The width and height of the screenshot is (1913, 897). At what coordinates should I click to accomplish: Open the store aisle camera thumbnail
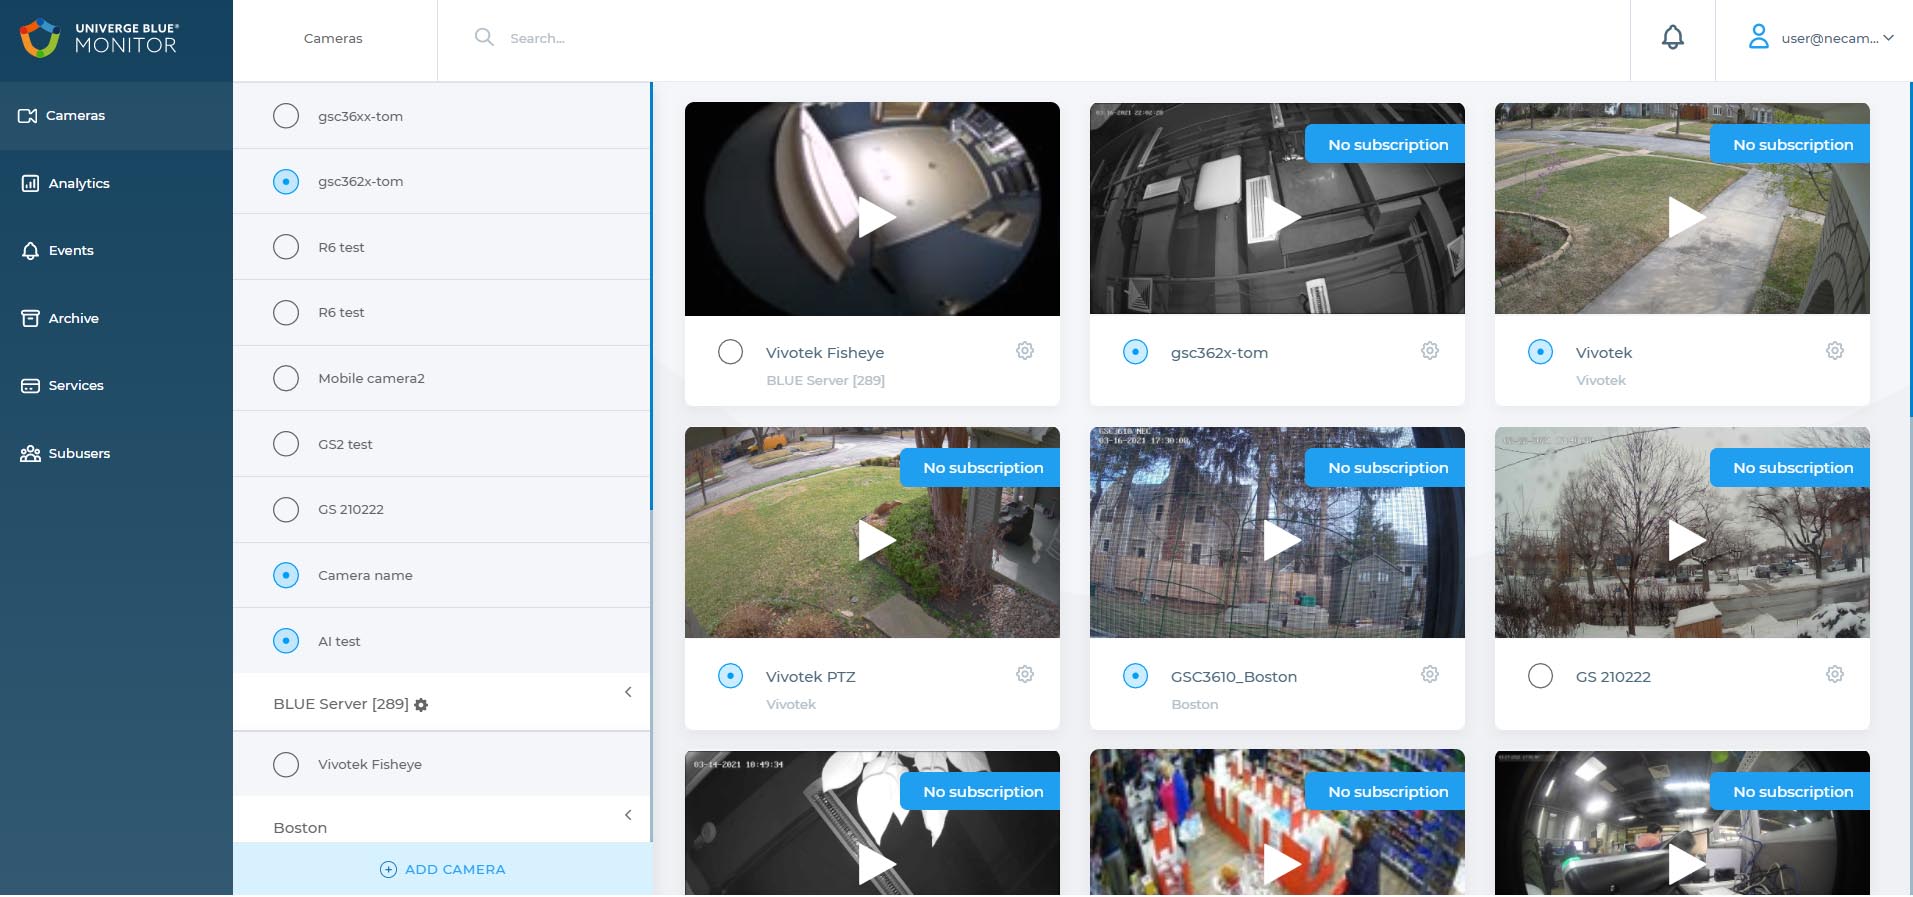click(1277, 822)
